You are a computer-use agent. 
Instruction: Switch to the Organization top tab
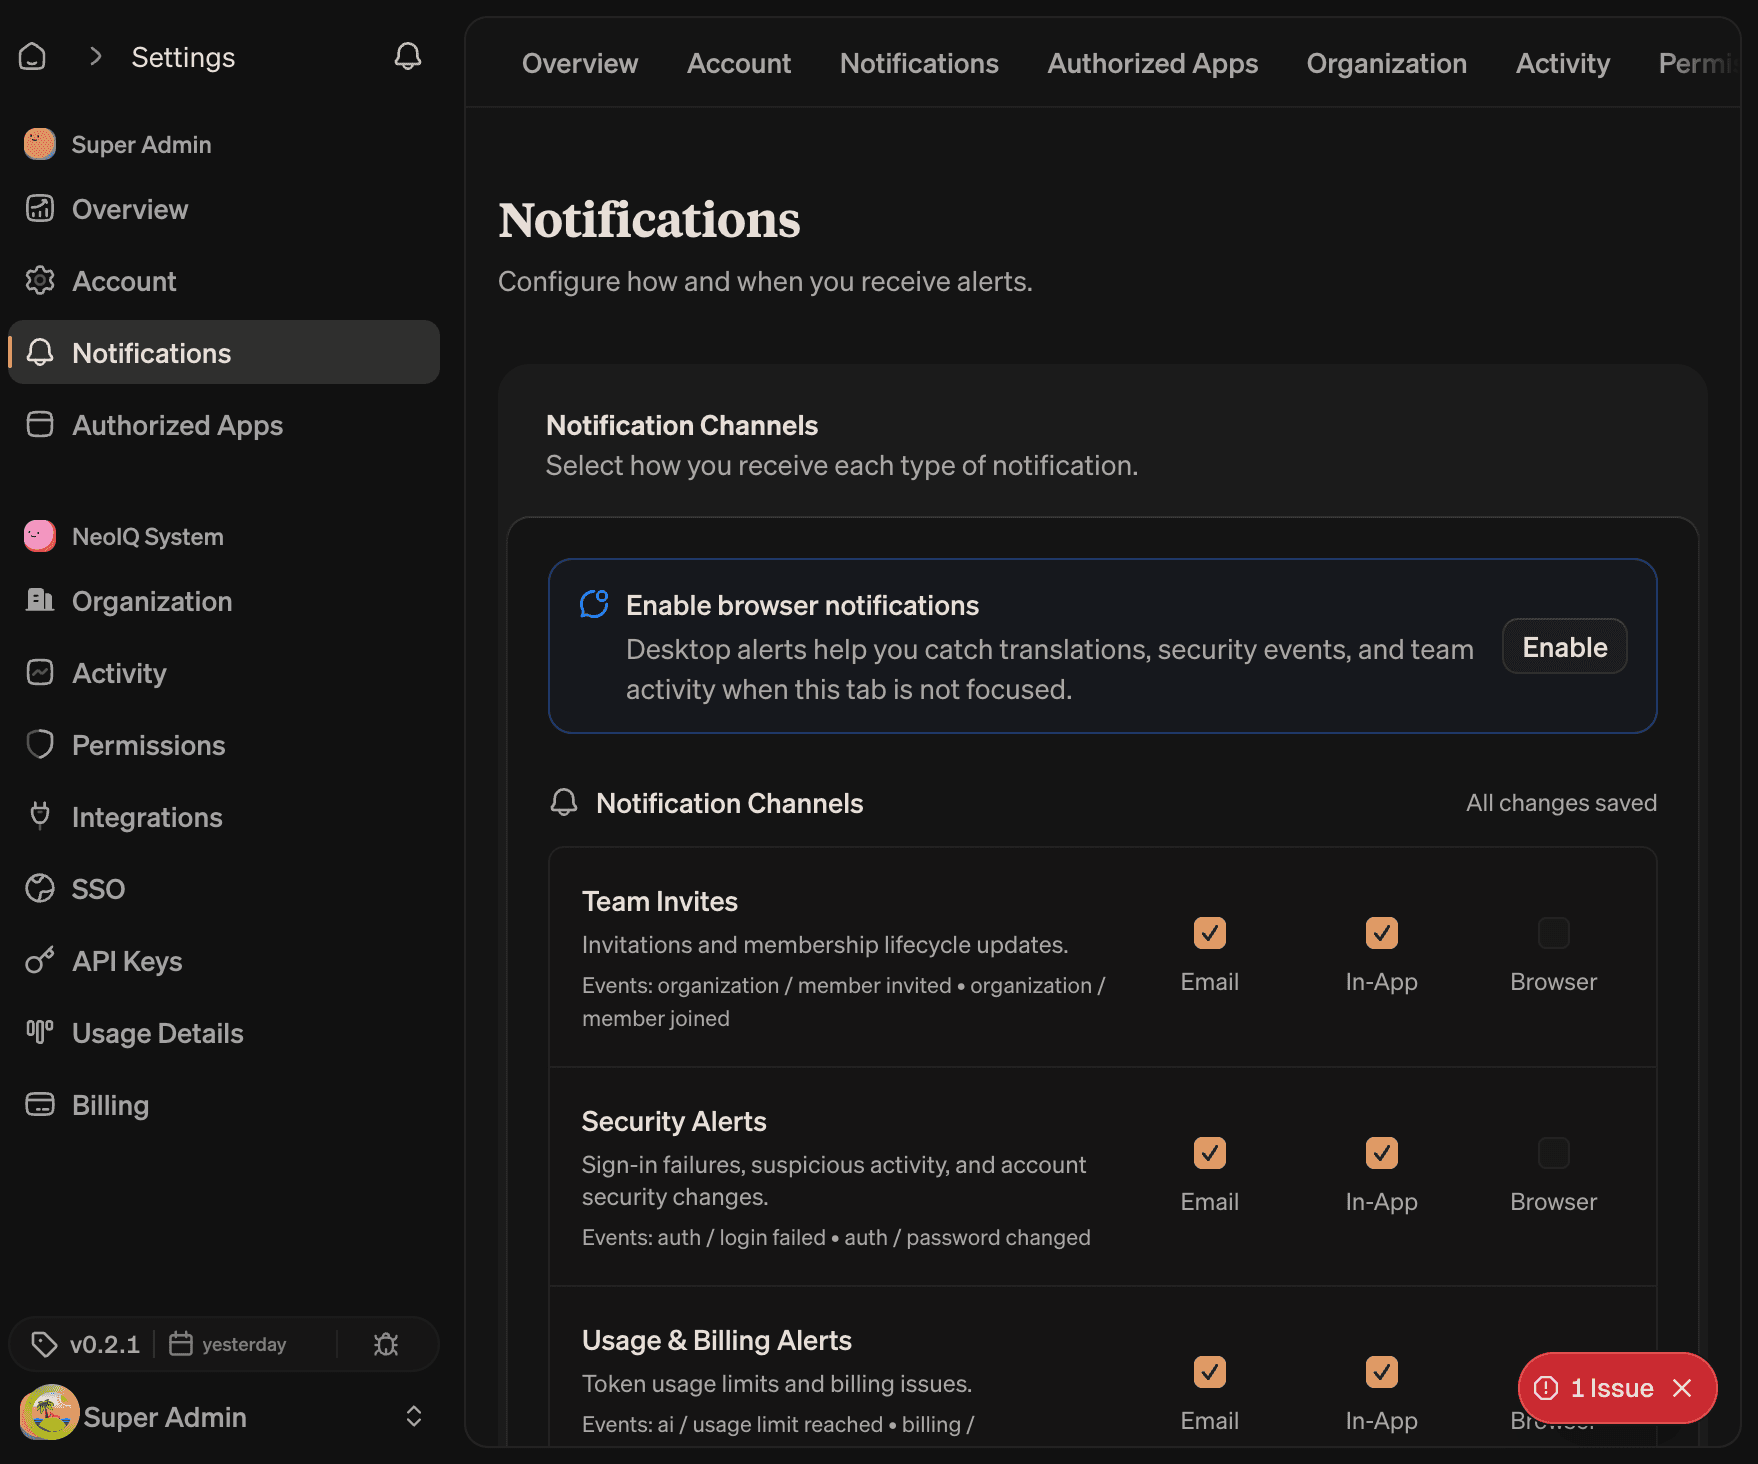(x=1387, y=63)
